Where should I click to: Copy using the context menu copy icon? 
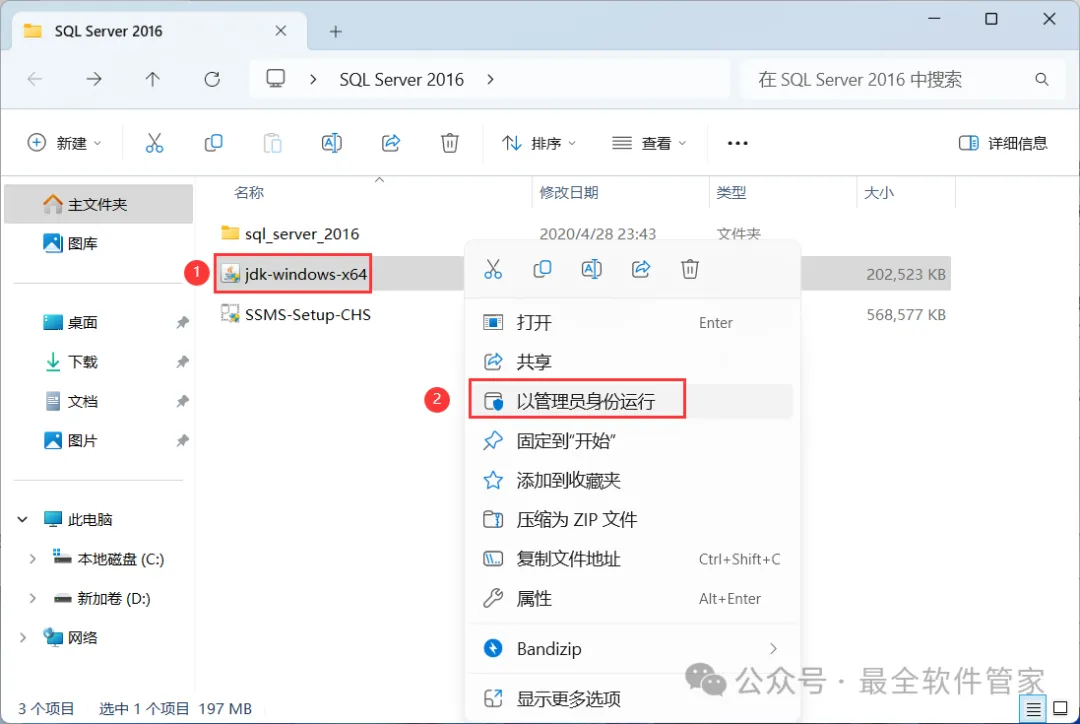point(542,269)
